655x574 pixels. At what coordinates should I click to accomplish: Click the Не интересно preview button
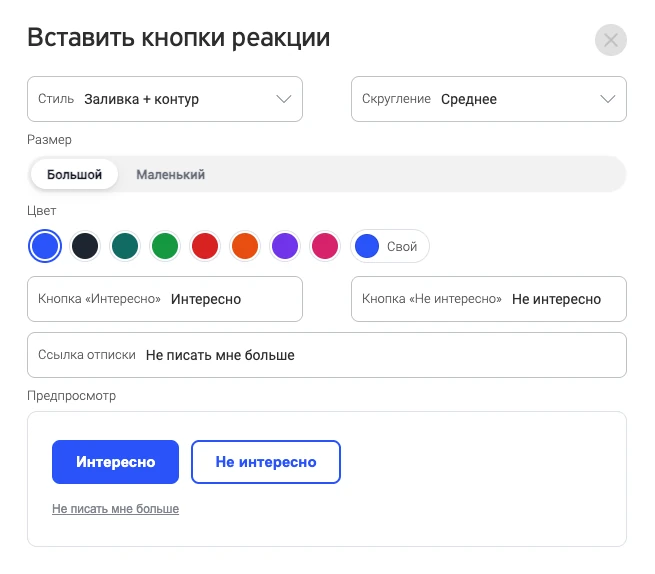tap(266, 462)
